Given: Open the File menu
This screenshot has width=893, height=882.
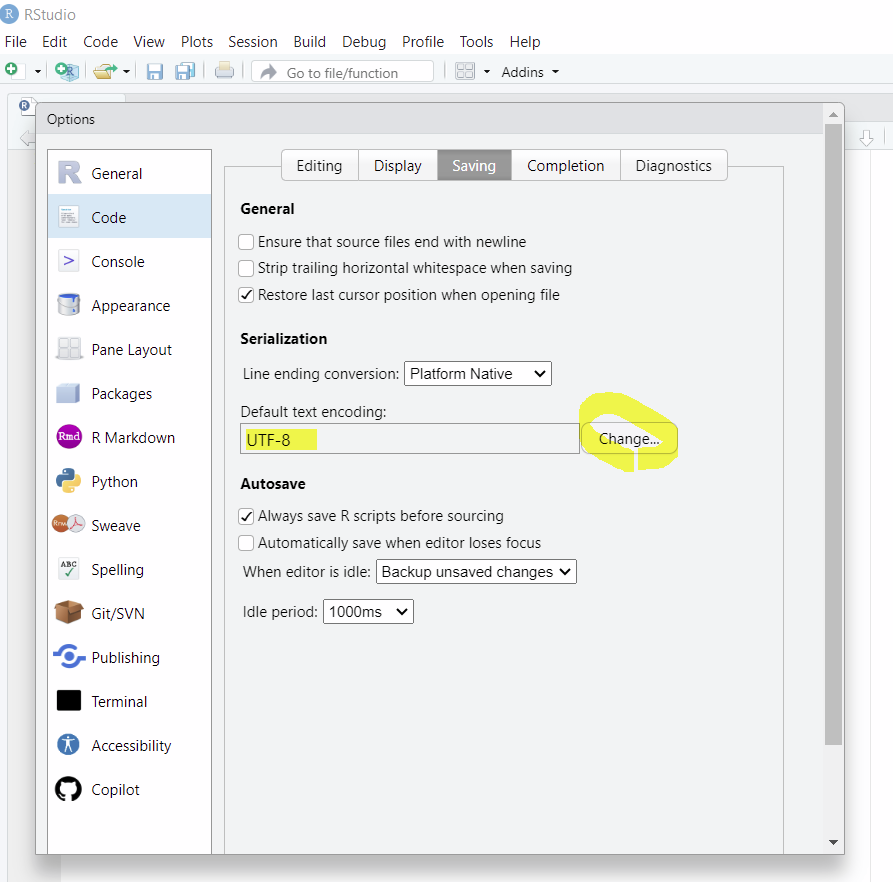Looking at the screenshot, I should (x=15, y=42).
